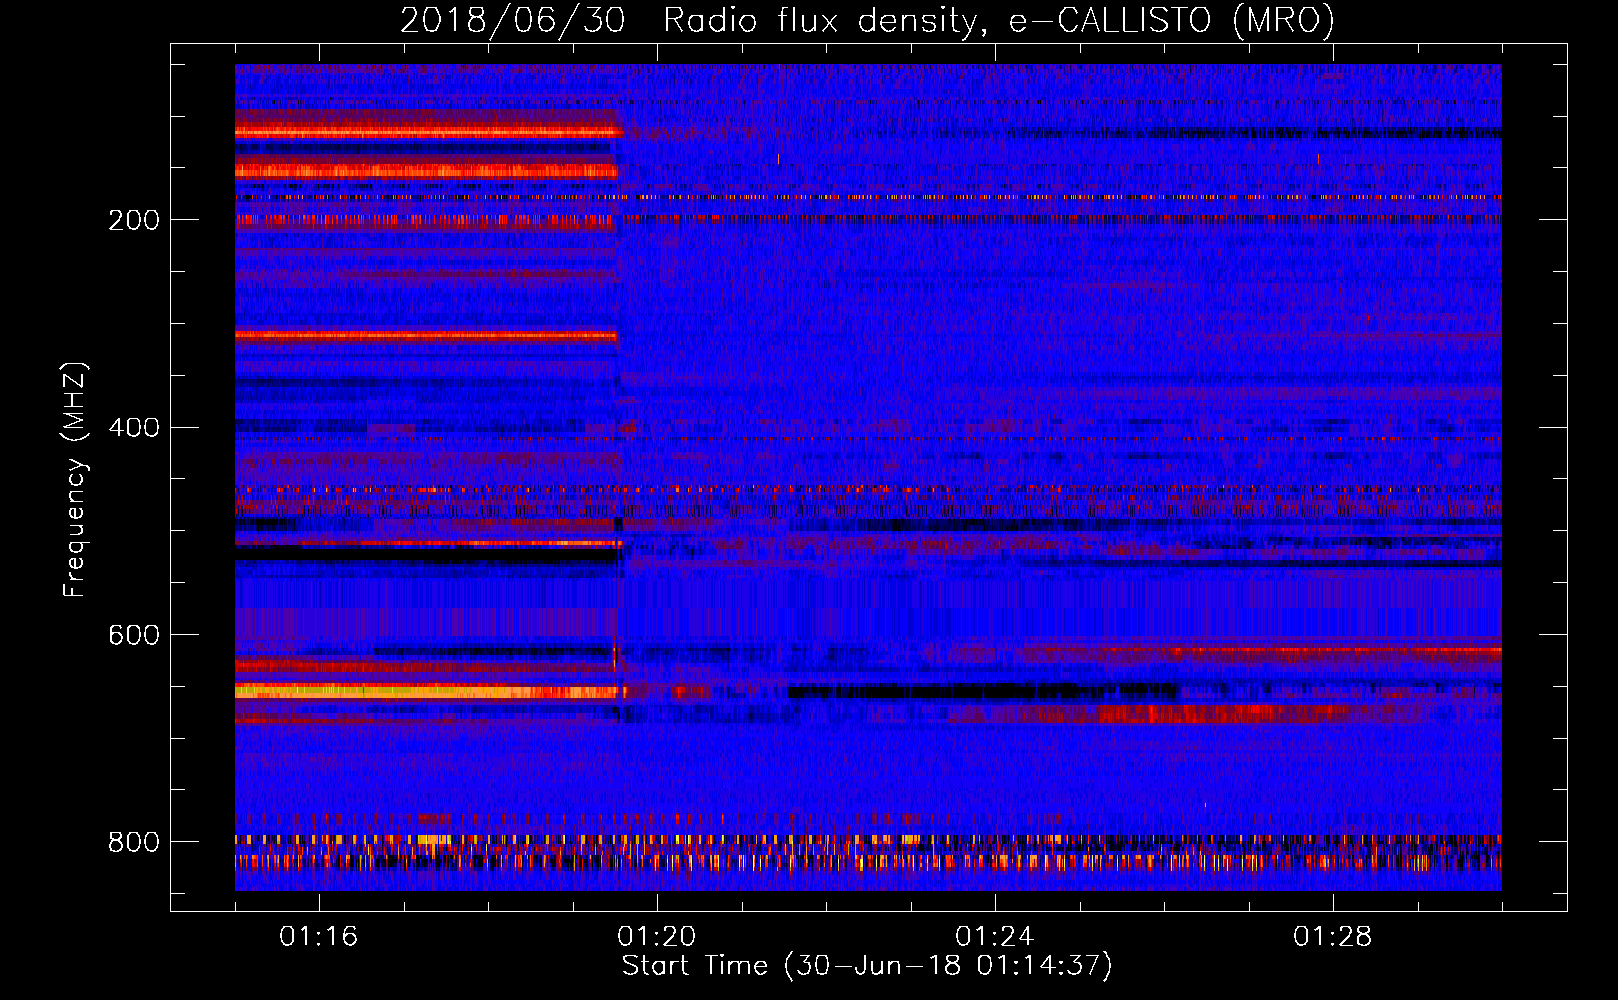Image resolution: width=1618 pixels, height=1000 pixels.
Task: Click the 01:28 time tick label
Action: (1332, 937)
